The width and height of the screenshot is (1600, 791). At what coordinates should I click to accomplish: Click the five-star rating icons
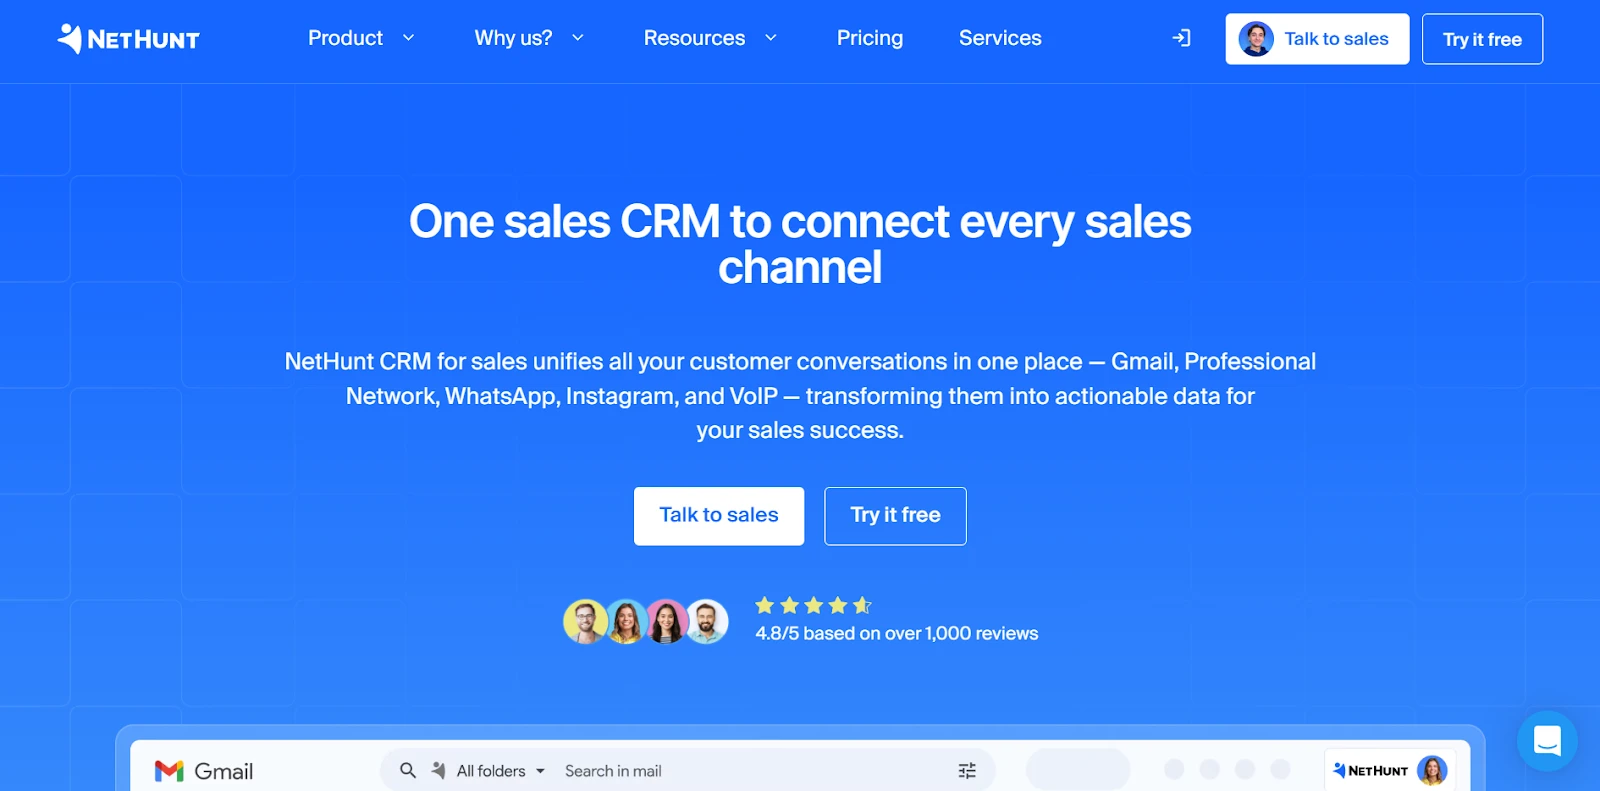point(813,605)
